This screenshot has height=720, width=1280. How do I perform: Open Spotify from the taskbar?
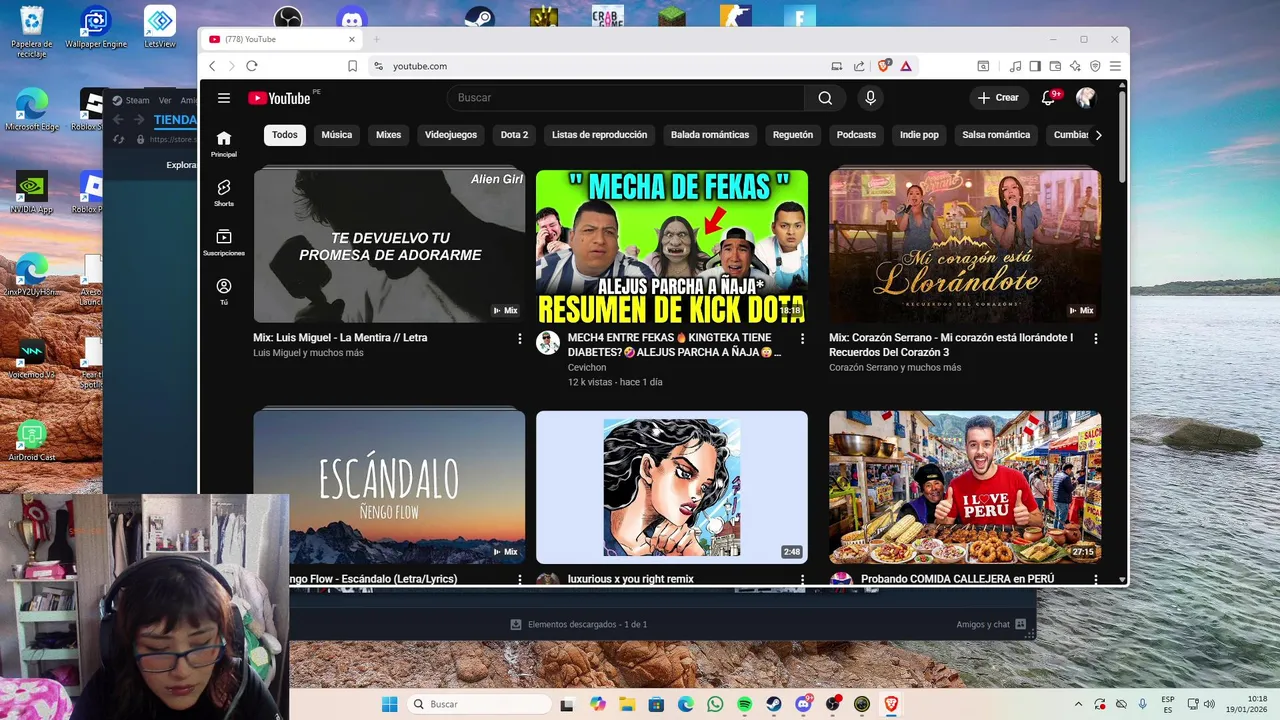745,704
